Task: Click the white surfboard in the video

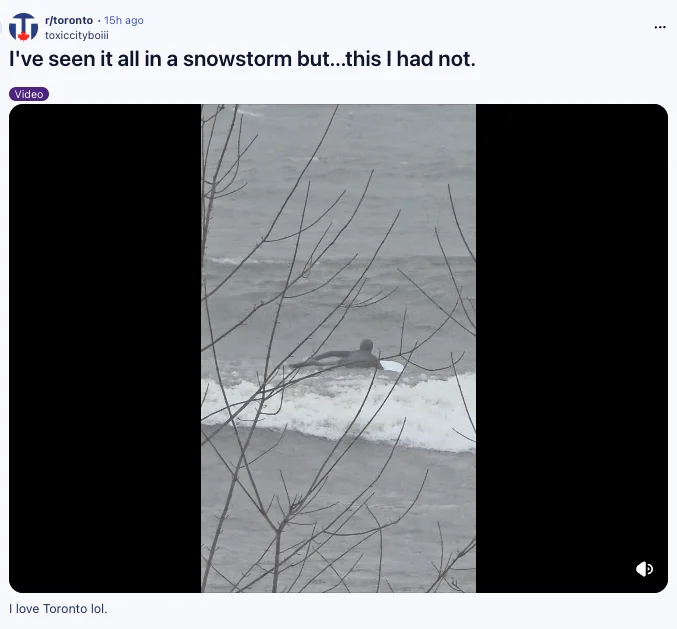Action: click(x=392, y=366)
